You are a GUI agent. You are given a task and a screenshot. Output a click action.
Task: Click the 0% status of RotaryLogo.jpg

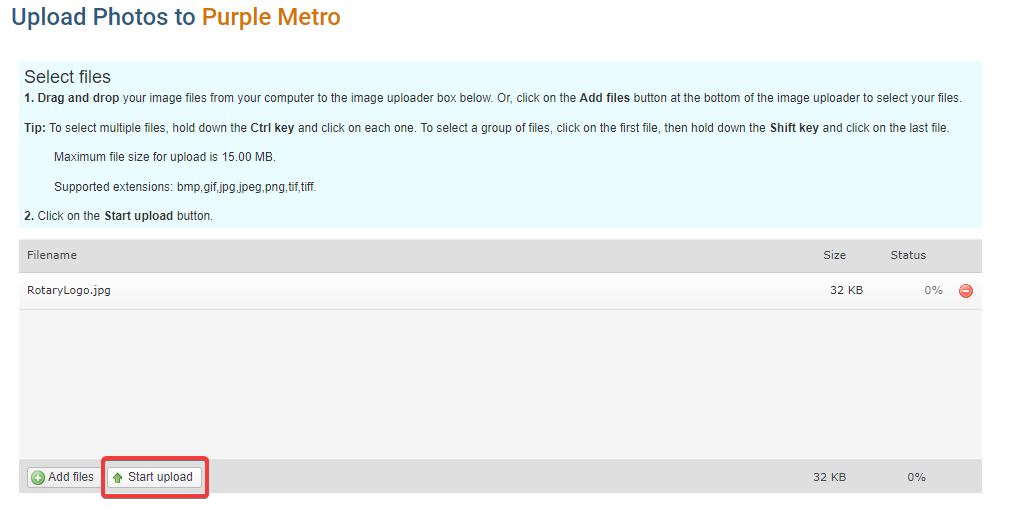coord(933,291)
